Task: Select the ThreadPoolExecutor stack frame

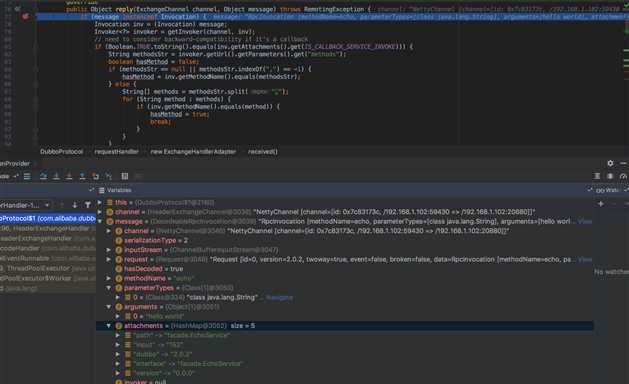Action: (x=48, y=268)
